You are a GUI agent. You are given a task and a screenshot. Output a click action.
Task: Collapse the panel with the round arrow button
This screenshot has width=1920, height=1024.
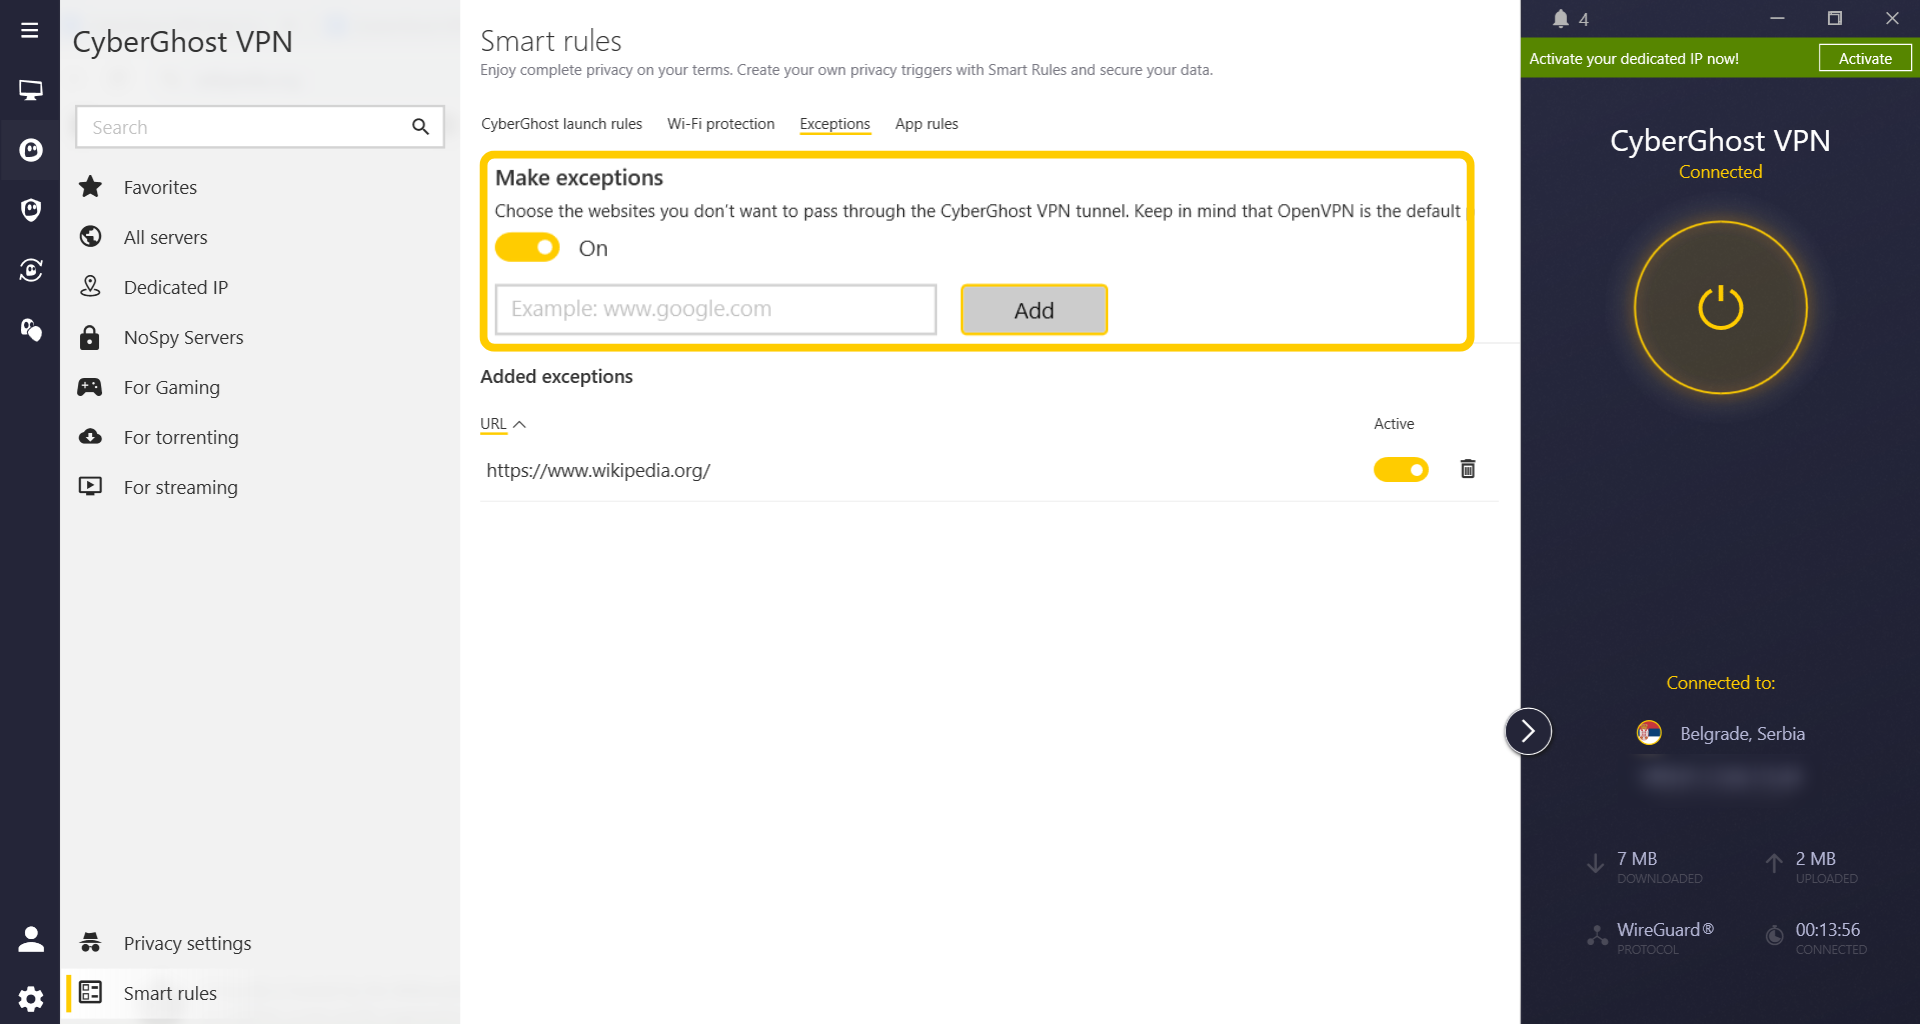(x=1527, y=732)
